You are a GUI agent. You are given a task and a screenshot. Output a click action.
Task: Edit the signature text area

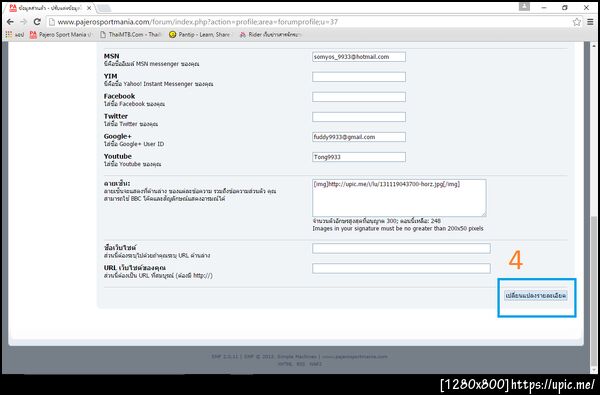point(399,198)
